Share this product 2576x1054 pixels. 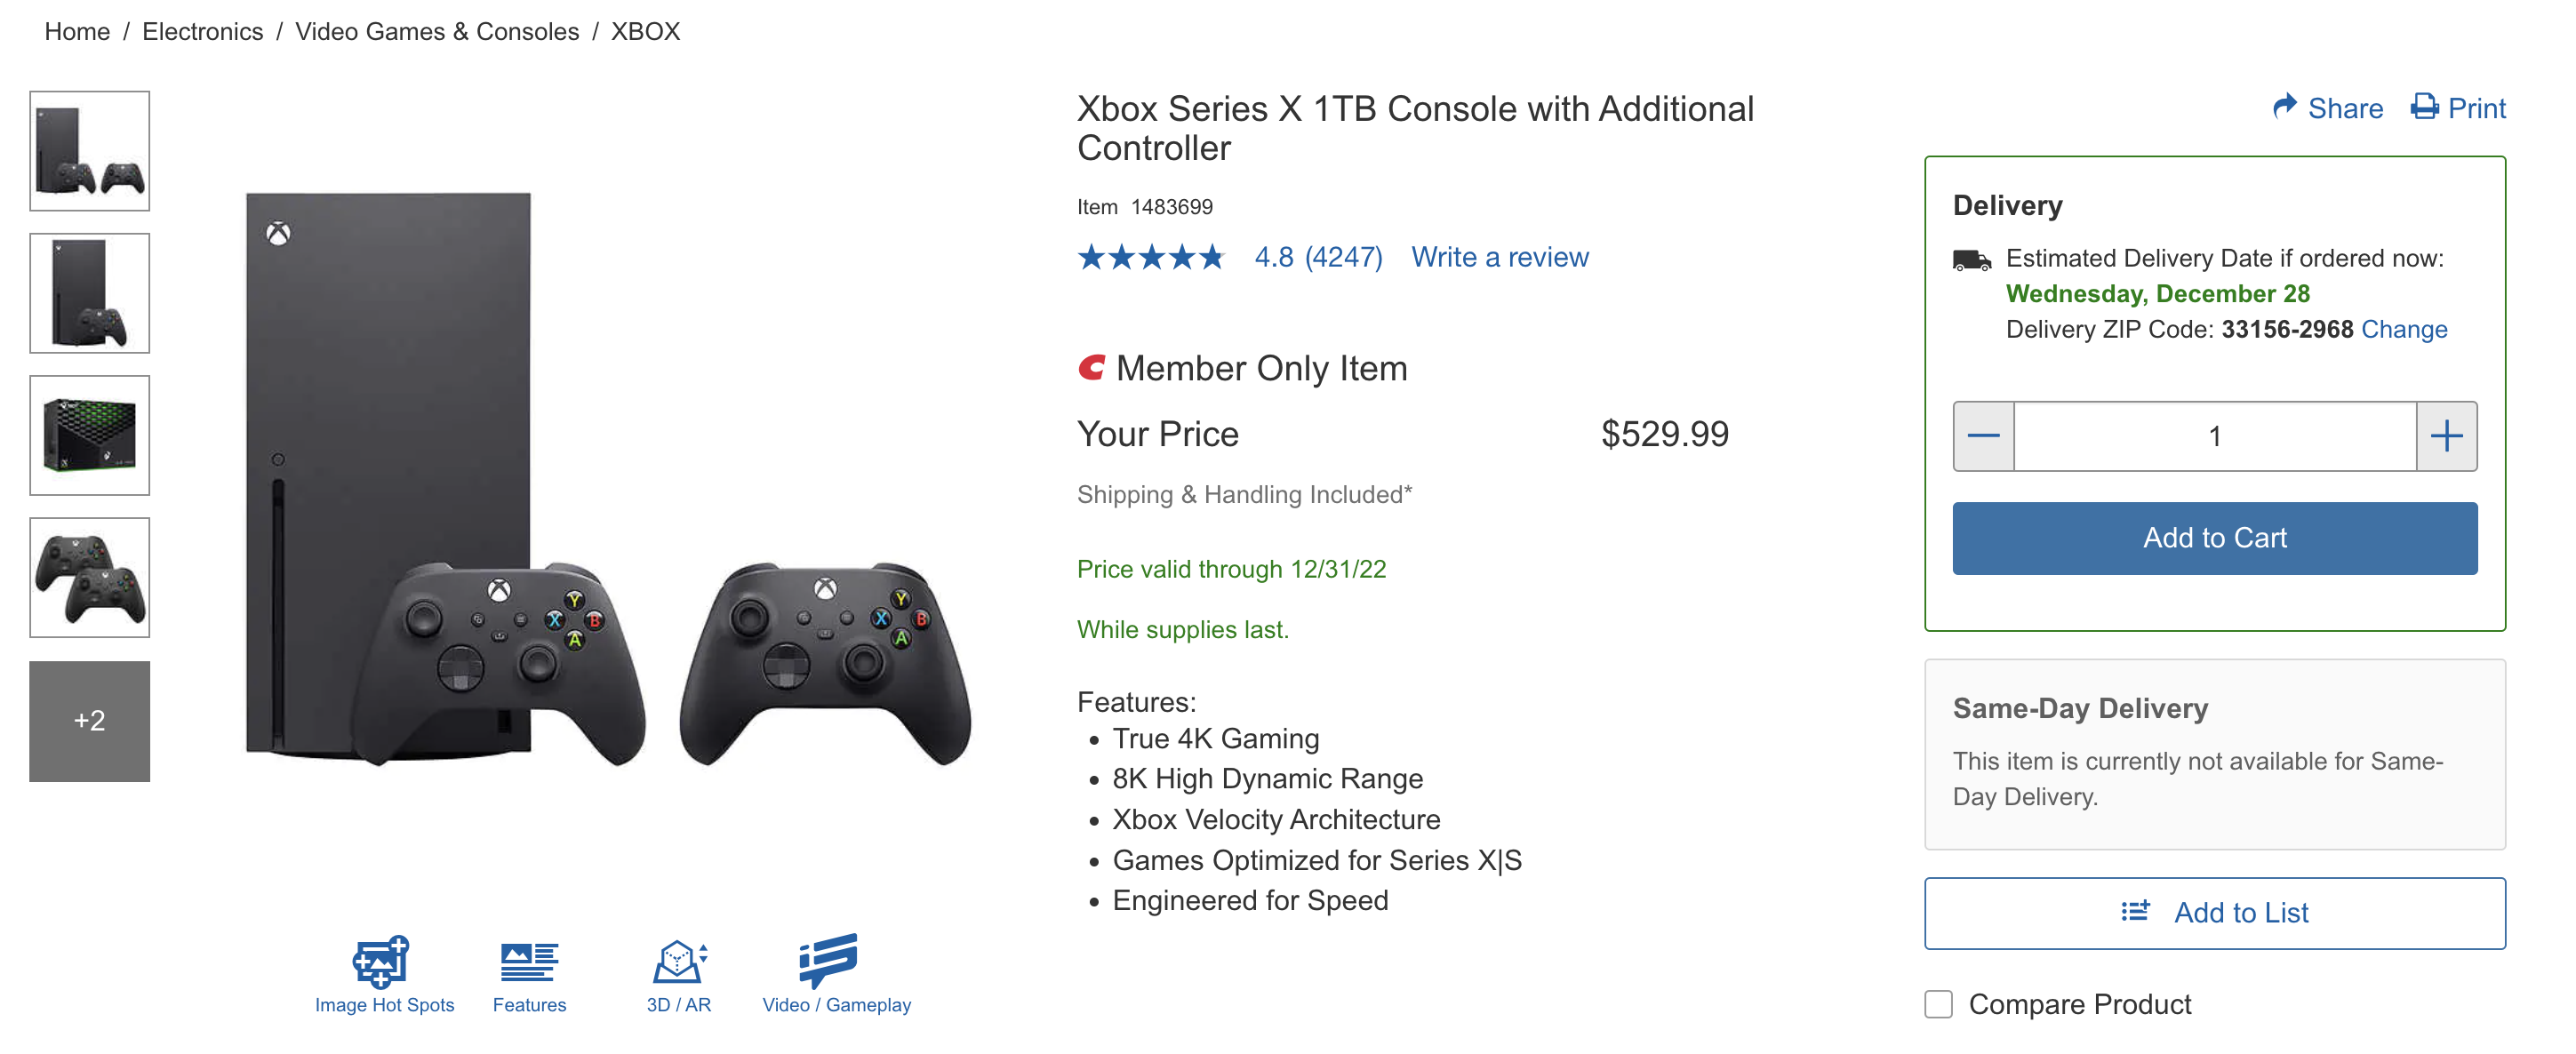pyautogui.click(x=2330, y=108)
